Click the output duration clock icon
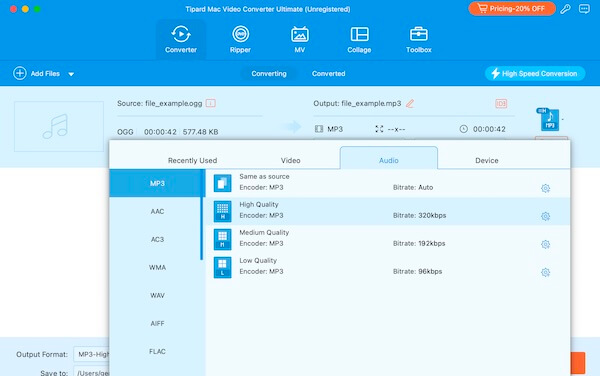Image resolution: width=600 pixels, height=376 pixels. [x=463, y=129]
